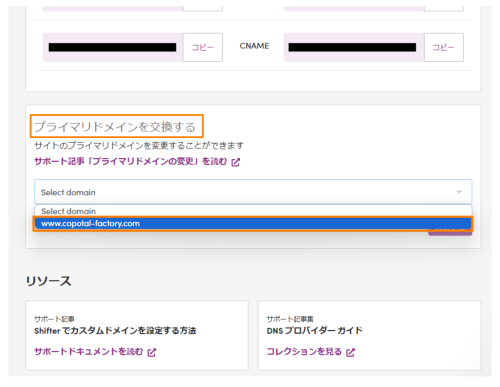Copy the CNAME record name field
Viewport: 500px width, 387px height.
click(203, 47)
